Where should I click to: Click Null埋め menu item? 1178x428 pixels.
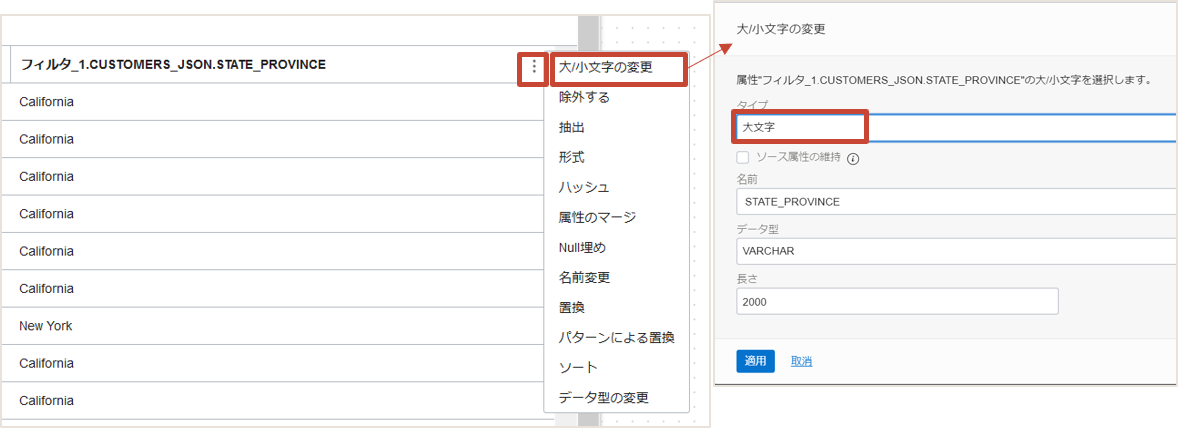[582, 248]
